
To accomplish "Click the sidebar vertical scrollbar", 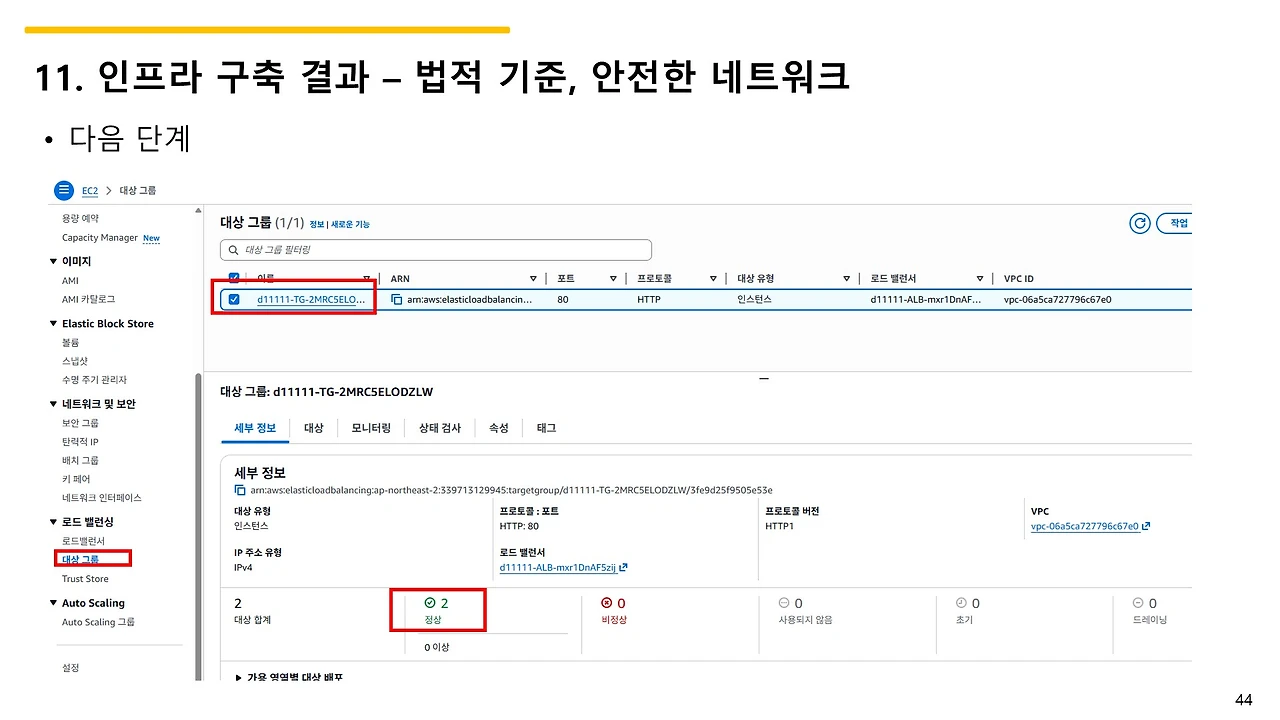I will pos(198,526).
